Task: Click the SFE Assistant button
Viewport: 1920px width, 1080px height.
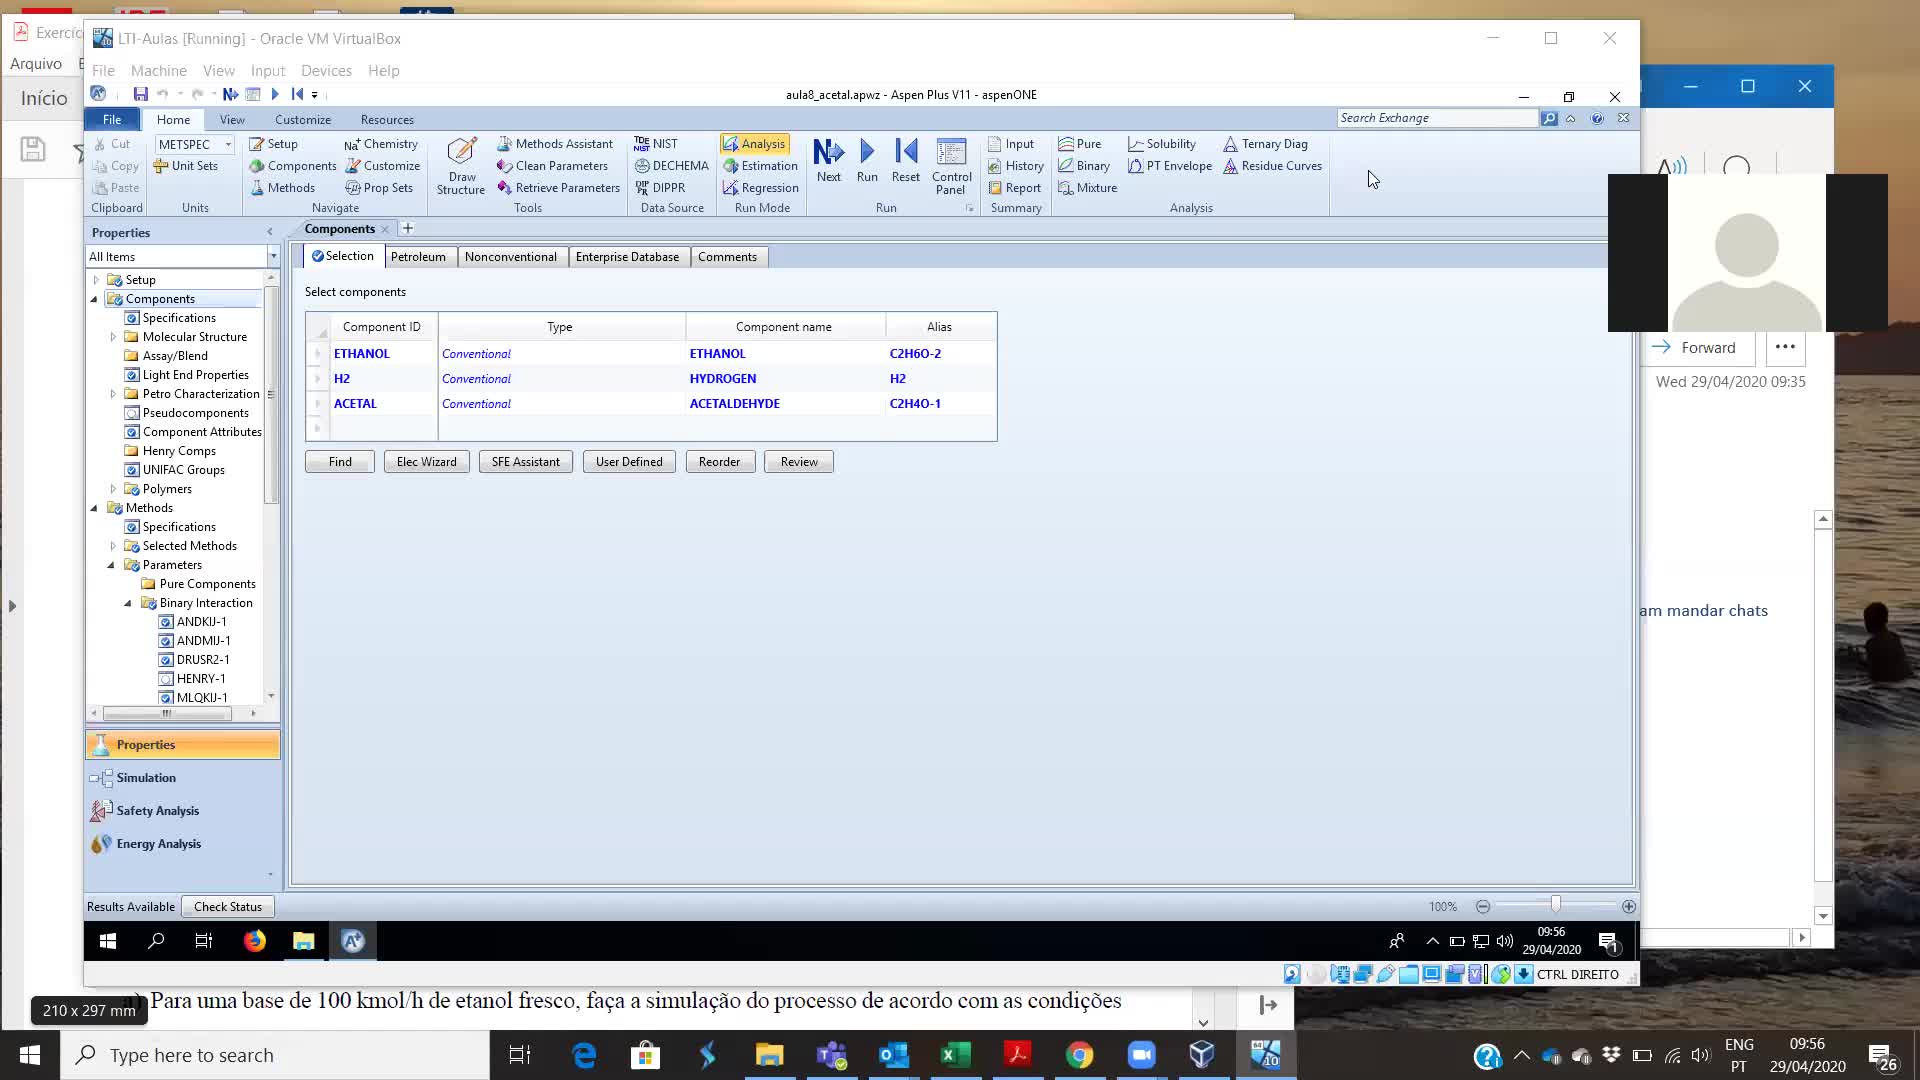Action: click(x=526, y=462)
